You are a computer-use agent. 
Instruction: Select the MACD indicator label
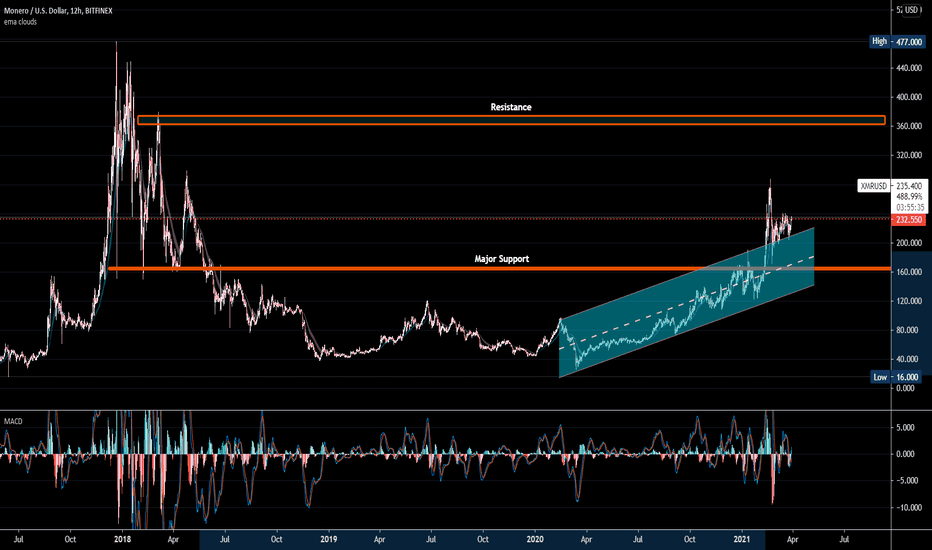[x=13, y=421]
